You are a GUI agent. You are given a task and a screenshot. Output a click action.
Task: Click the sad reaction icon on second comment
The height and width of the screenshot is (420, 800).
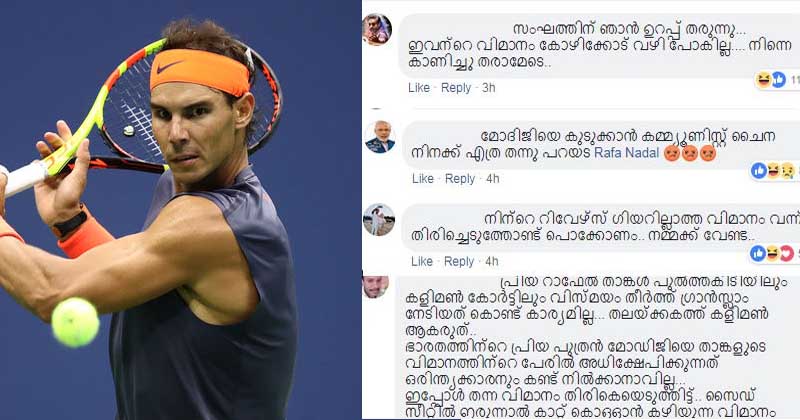[x=787, y=171]
